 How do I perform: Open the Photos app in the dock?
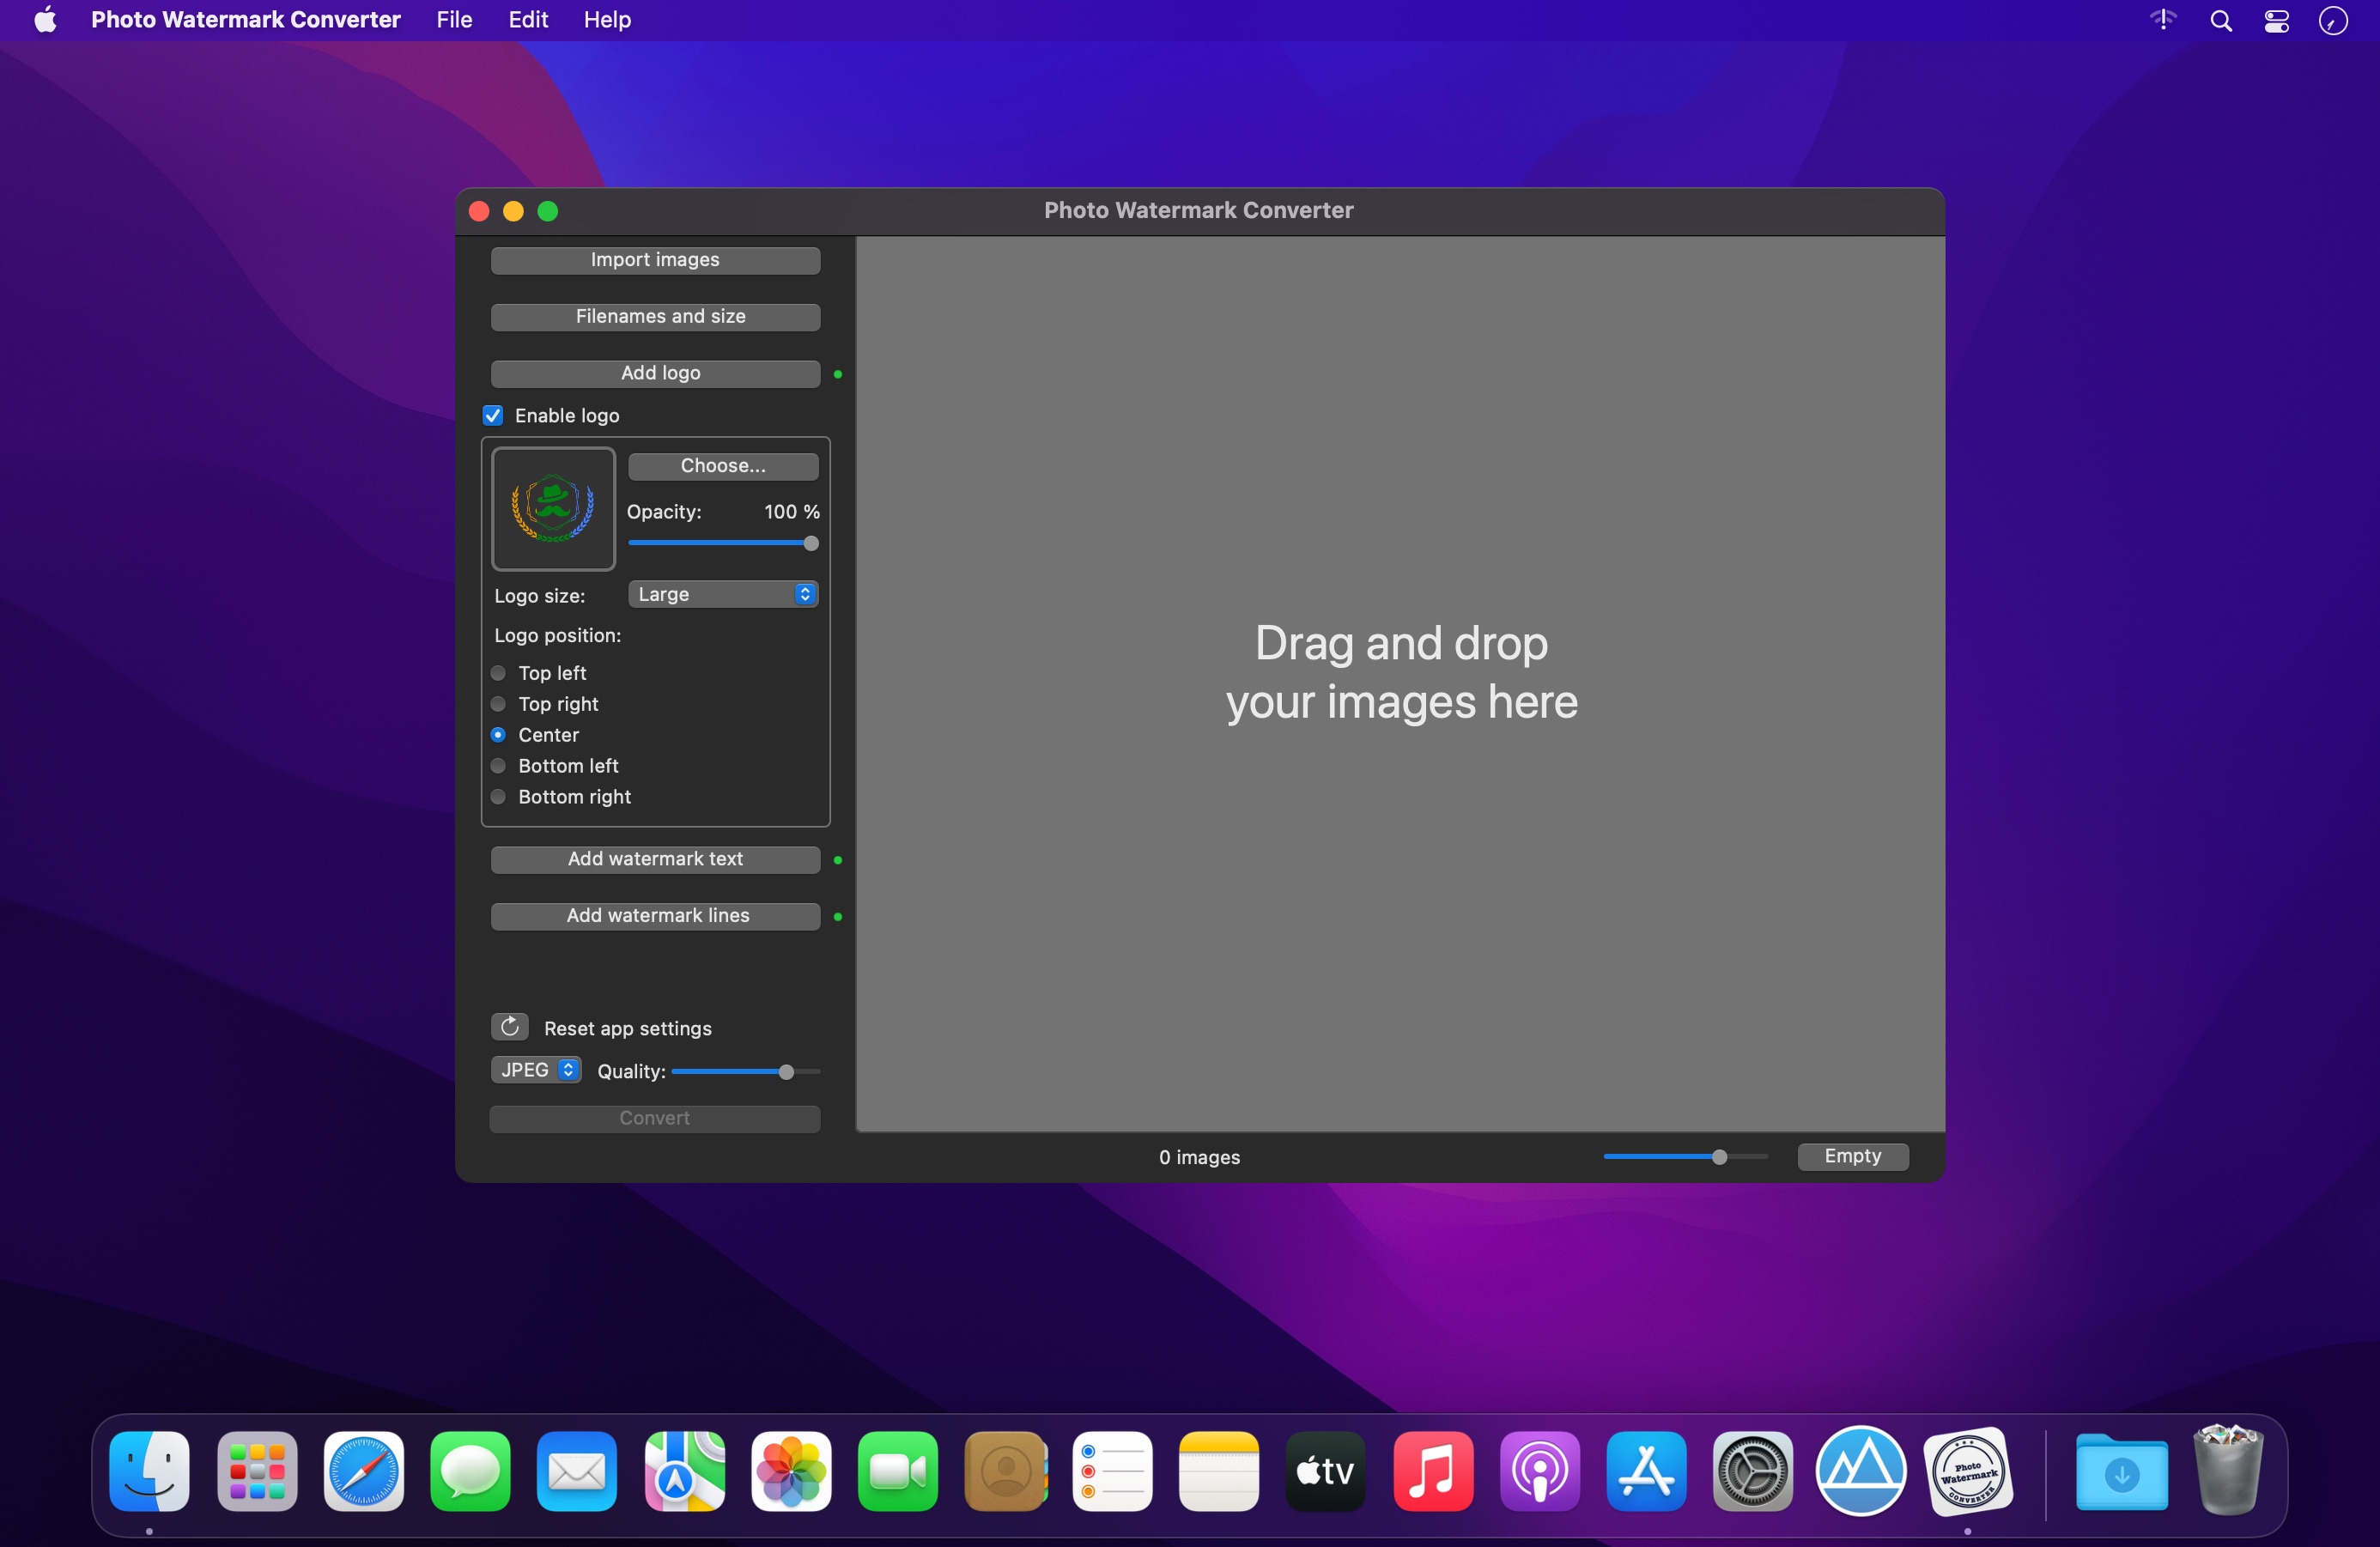(791, 1471)
